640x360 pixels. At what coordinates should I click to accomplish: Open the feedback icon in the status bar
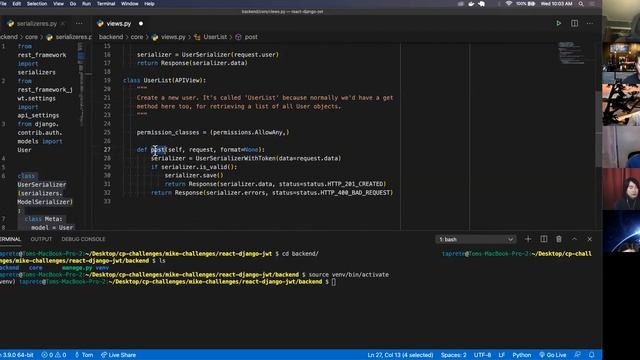[578, 355]
